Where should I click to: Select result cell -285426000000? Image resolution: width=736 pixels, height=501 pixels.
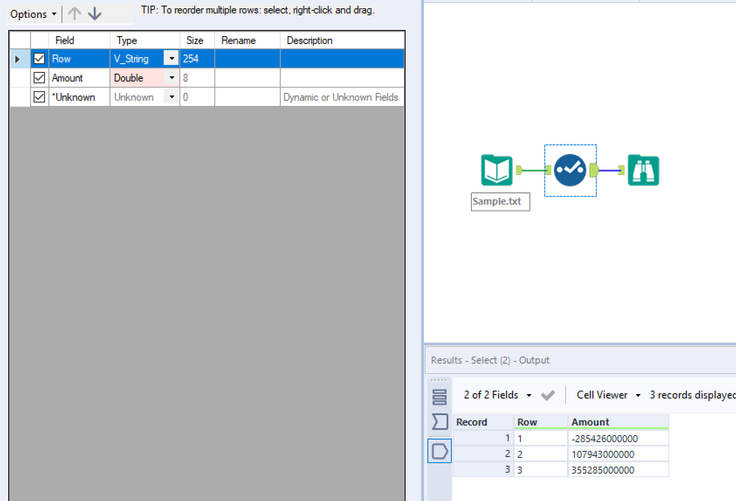[x=618, y=439]
